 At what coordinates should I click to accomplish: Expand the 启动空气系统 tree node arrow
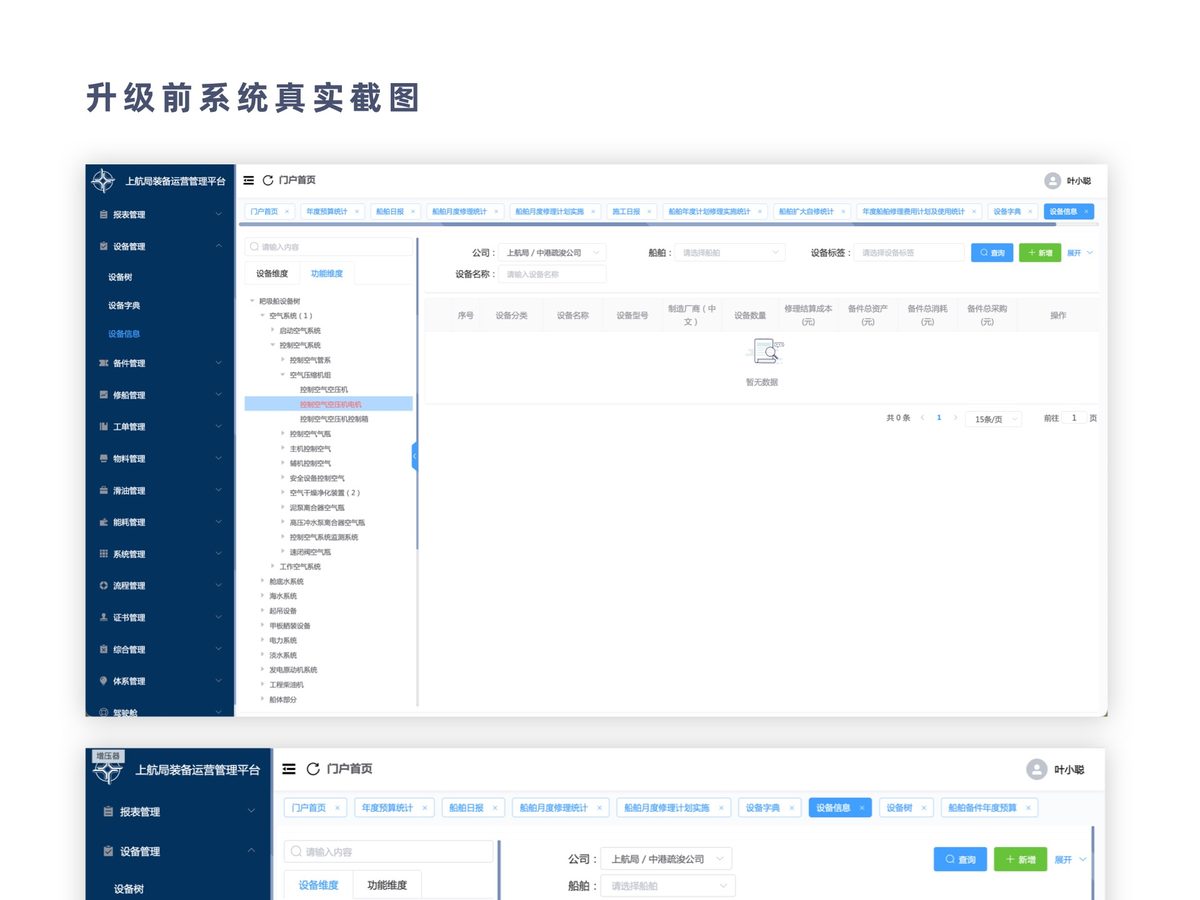tap(273, 330)
